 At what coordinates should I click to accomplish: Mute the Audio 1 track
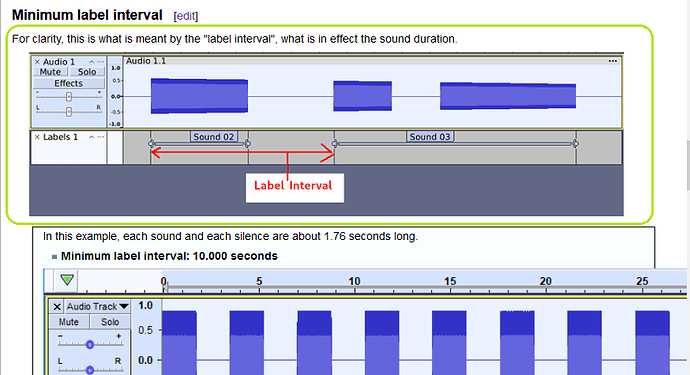pyautogui.click(x=50, y=72)
